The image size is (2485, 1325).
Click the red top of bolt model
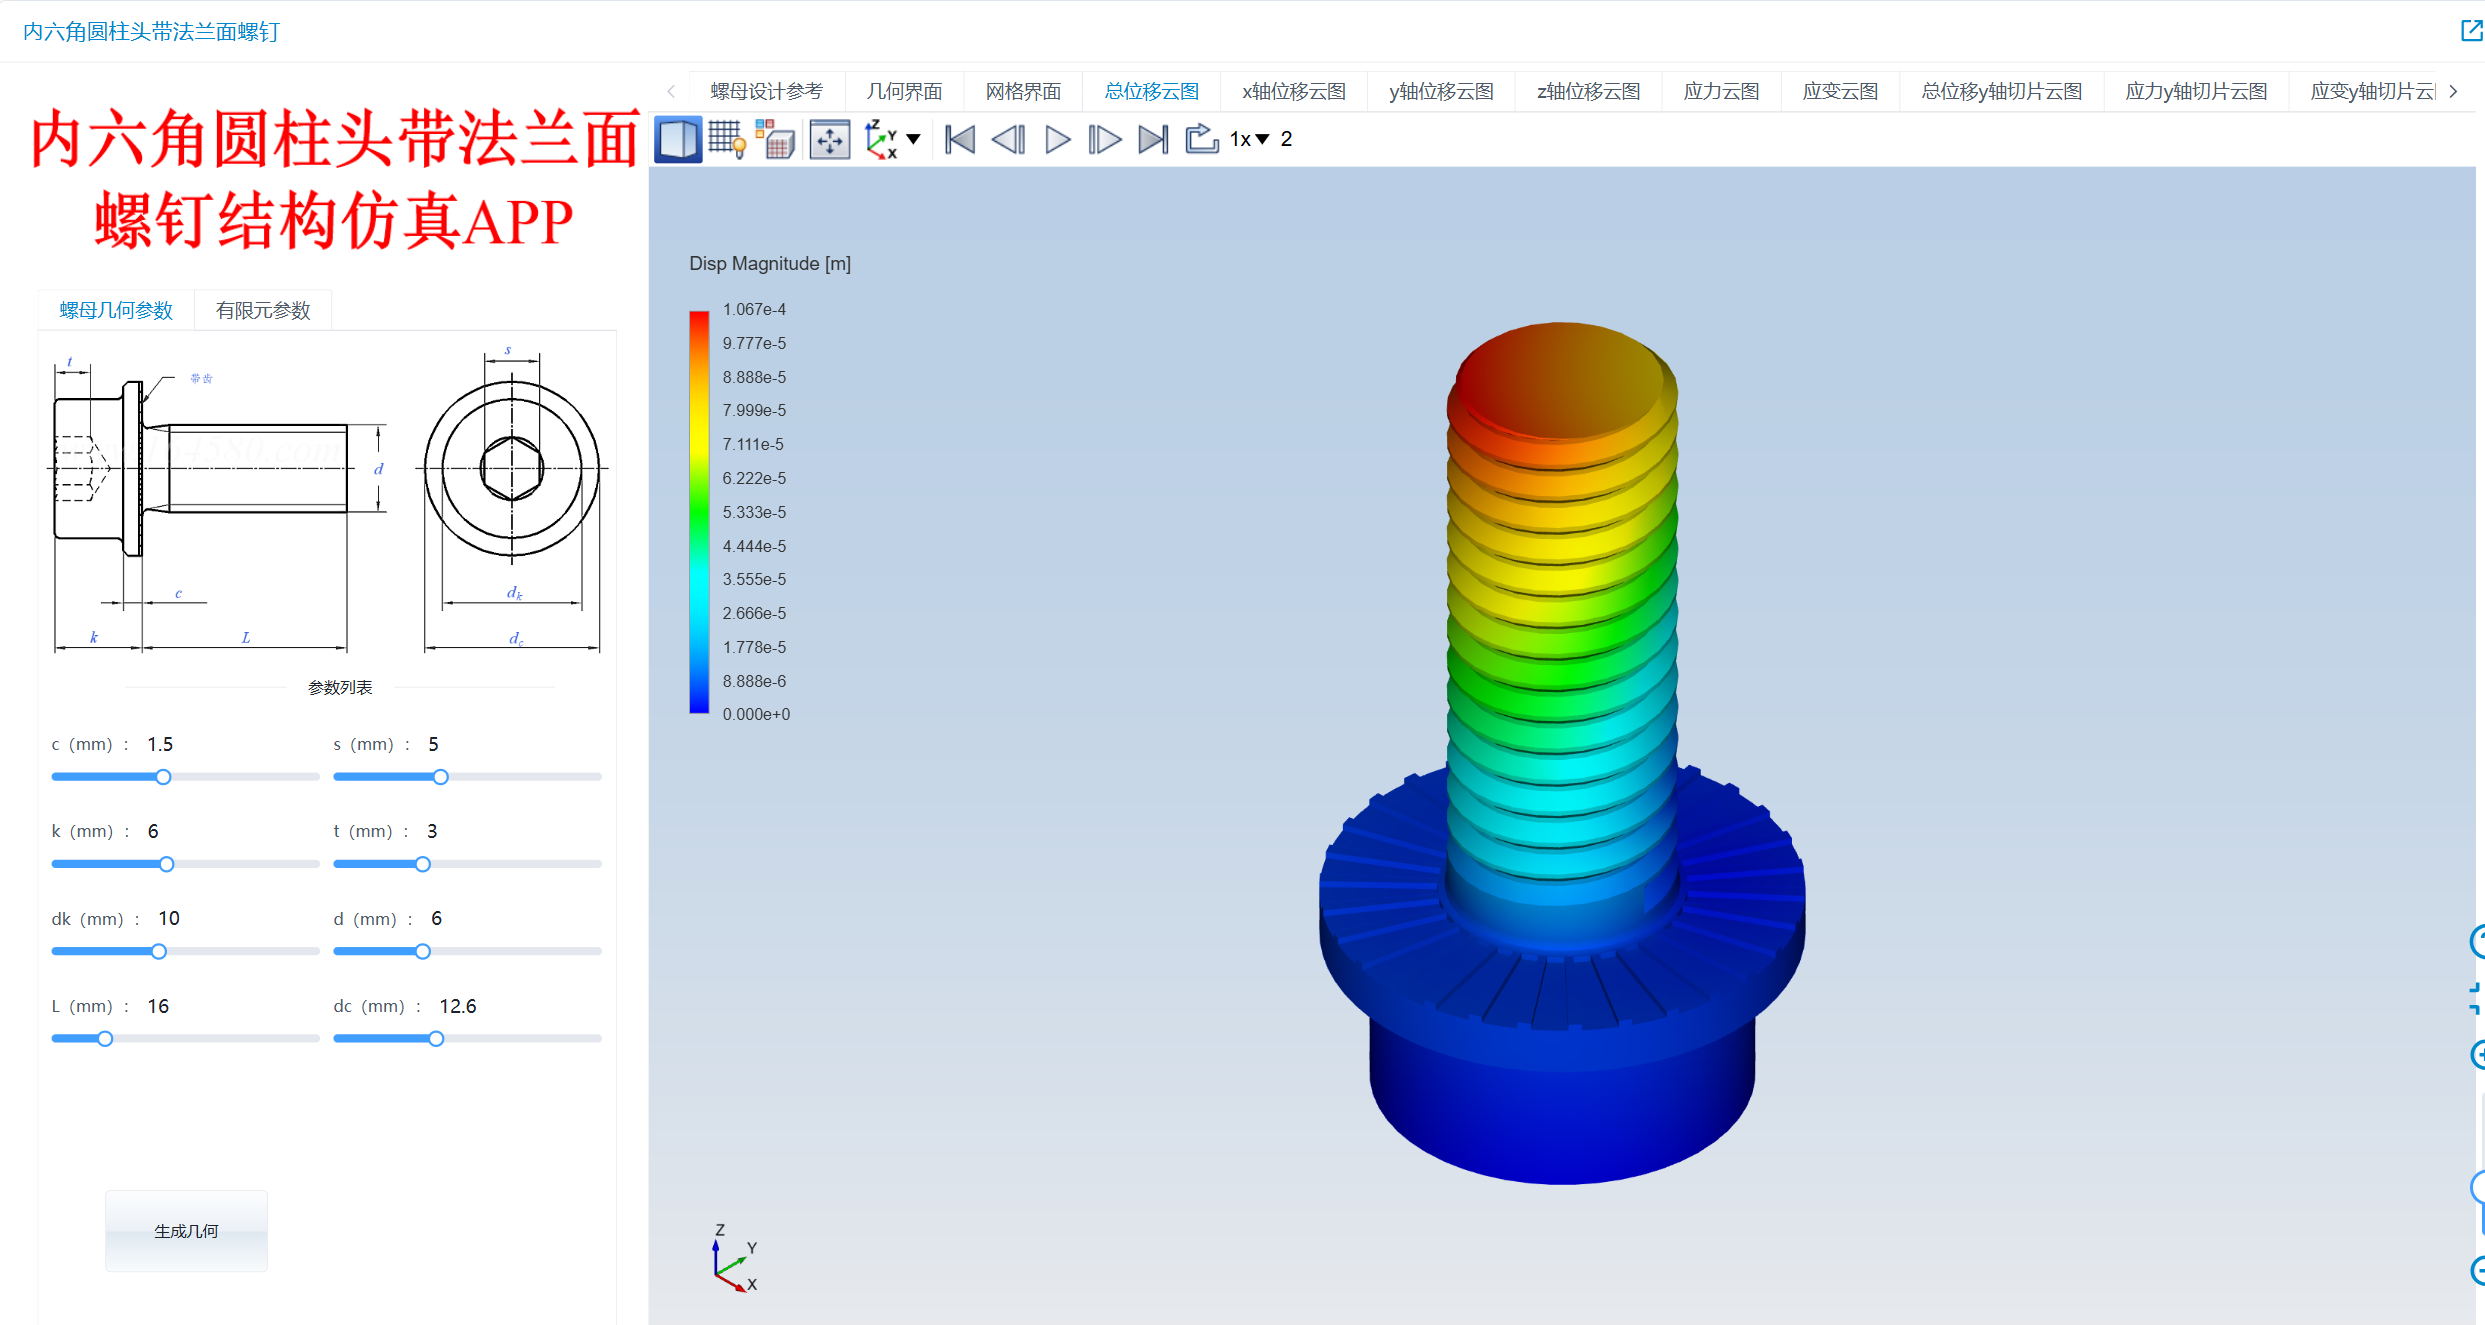1561,380
